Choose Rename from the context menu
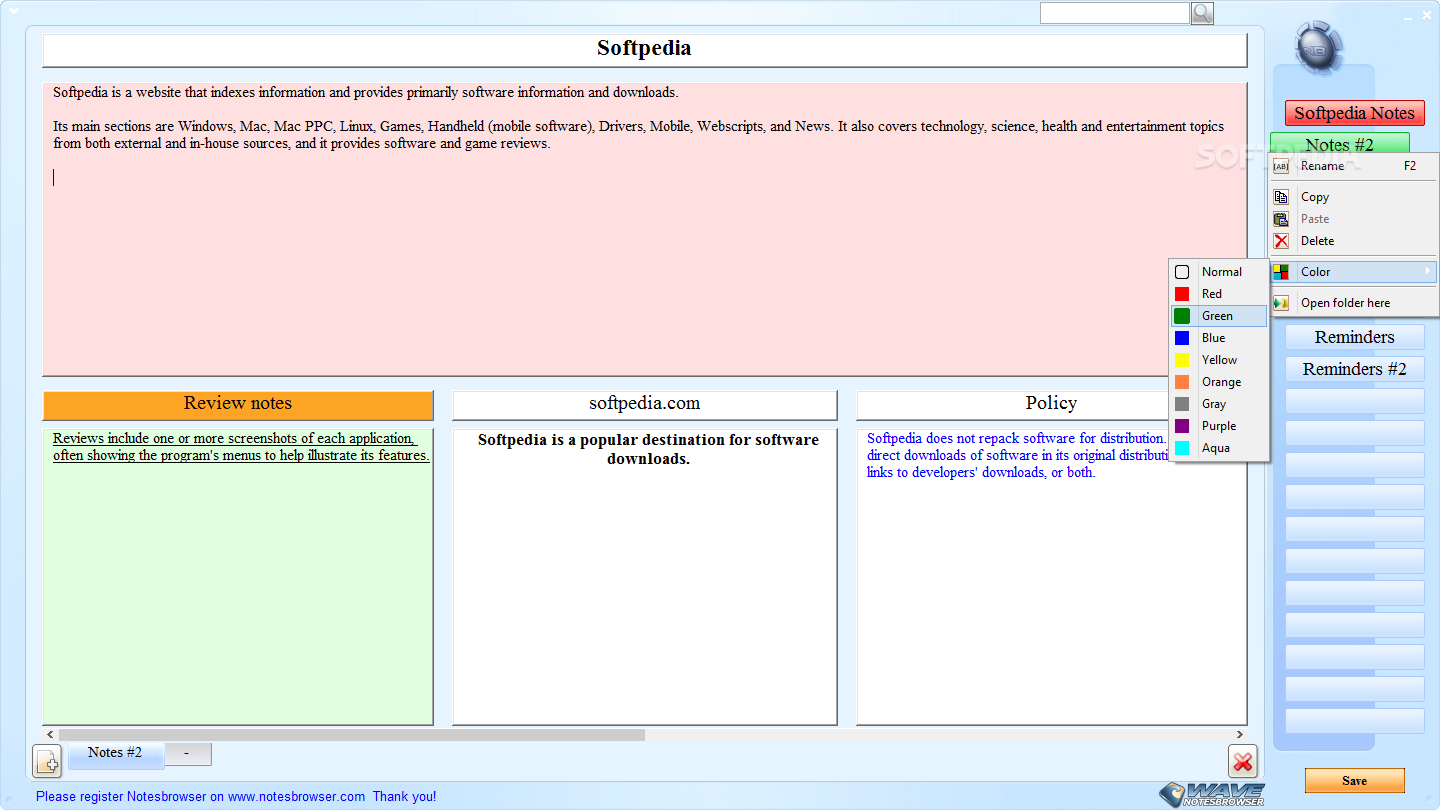The image size is (1440, 810). click(1354, 166)
